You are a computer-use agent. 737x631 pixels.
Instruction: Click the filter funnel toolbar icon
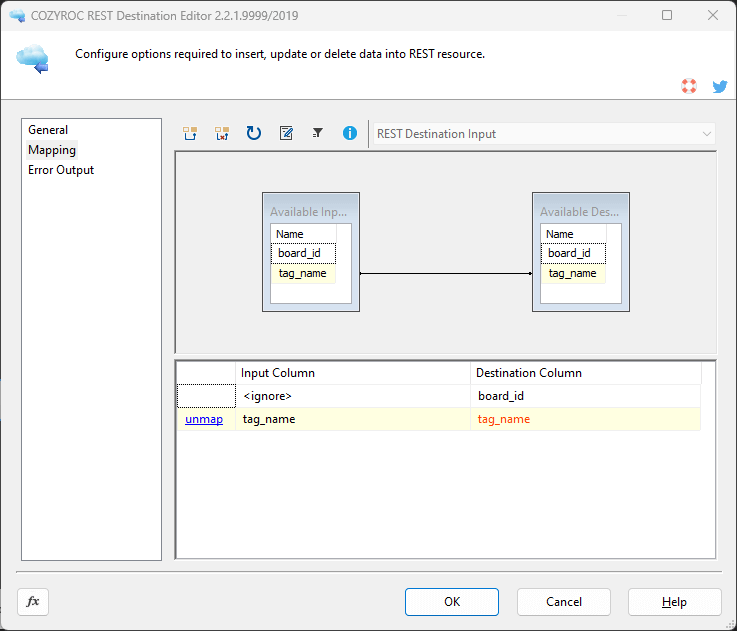tap(318, 134)
